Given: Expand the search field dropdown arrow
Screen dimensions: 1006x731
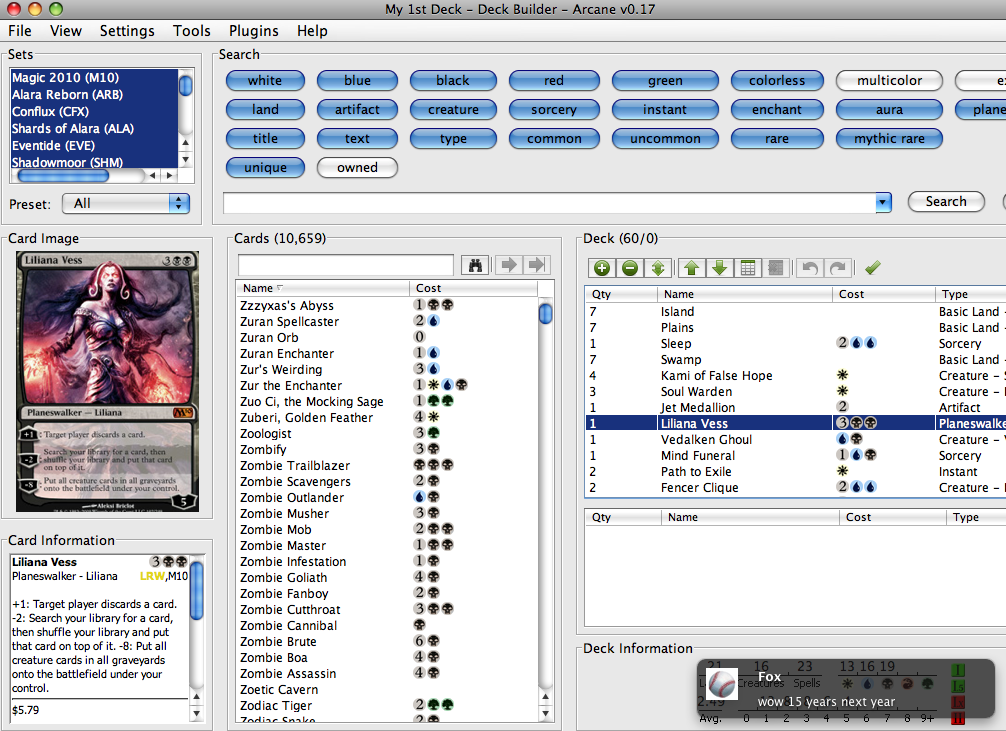Looking at the screenshot, I should click(x=883, y=203).
